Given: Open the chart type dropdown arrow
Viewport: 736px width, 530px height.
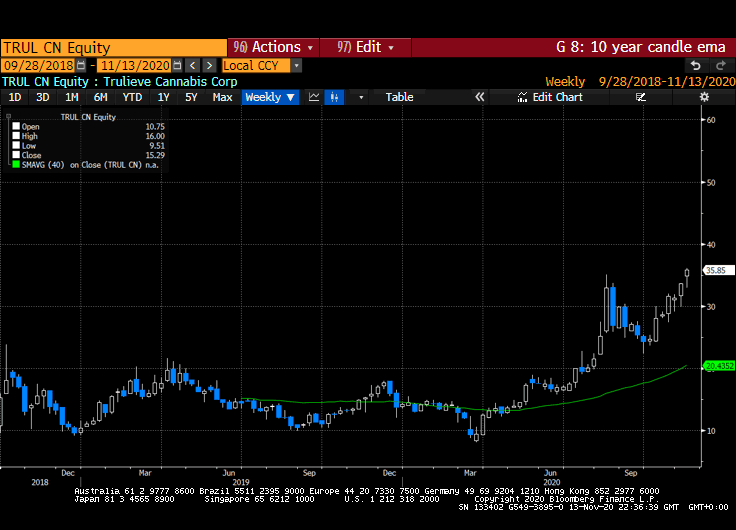Looking at the screenshot, I should point(361,97).
